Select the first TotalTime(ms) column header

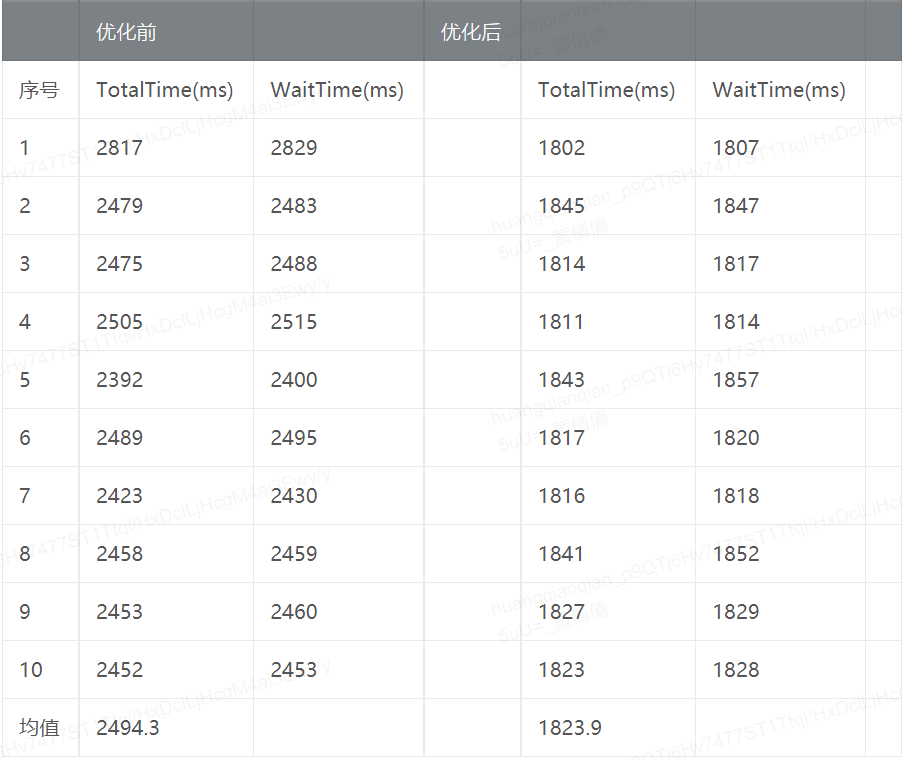(x=166, y=90)
